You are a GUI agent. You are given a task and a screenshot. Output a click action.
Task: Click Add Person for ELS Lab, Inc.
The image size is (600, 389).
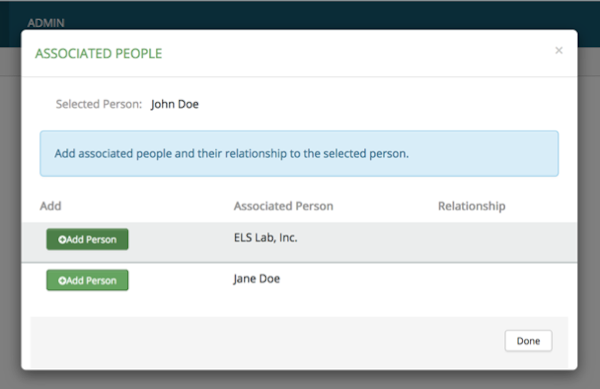pyautogui.click(x=87, y=239)
